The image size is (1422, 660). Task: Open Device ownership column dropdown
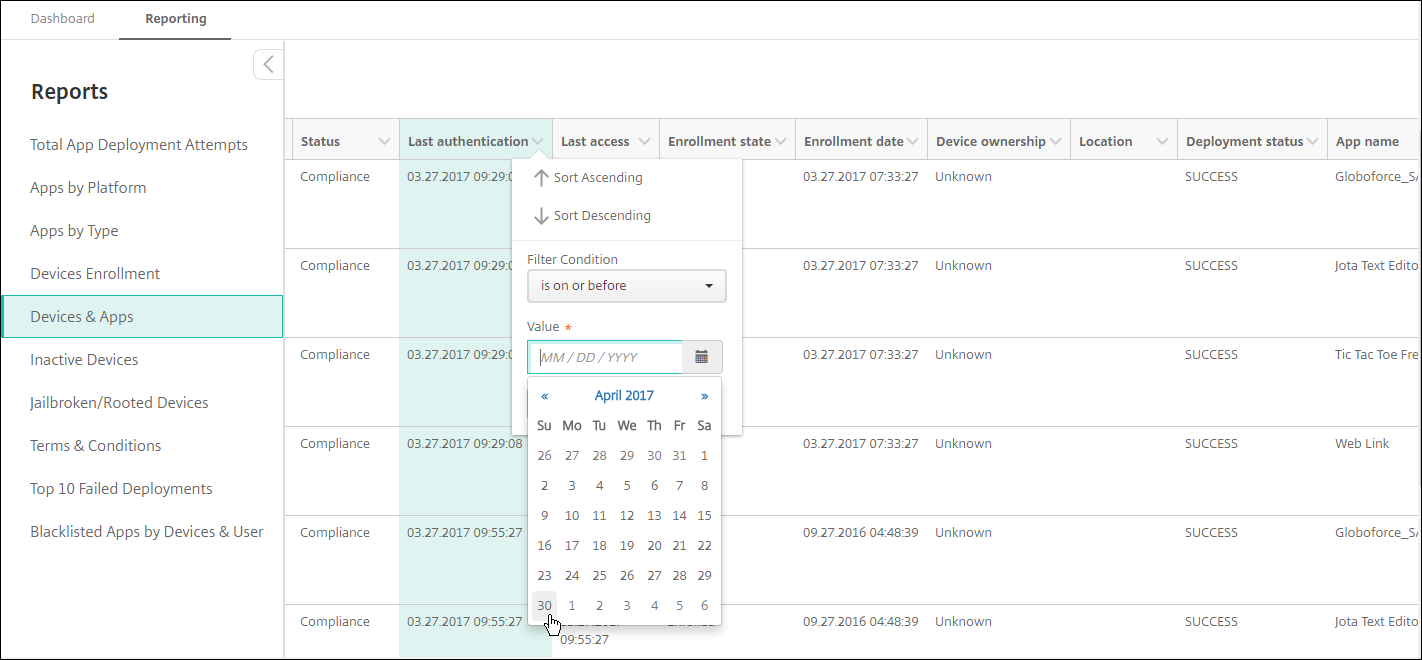1055,142
